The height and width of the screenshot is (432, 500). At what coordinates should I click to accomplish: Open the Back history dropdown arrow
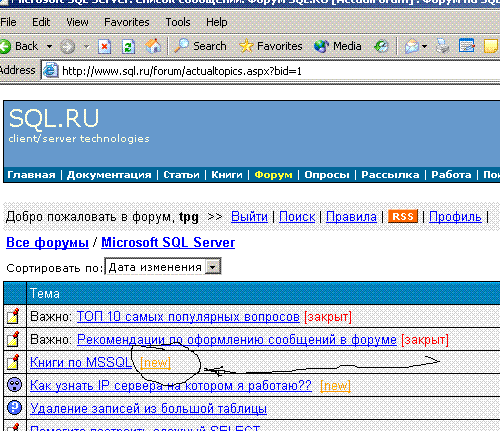point(49,46)
